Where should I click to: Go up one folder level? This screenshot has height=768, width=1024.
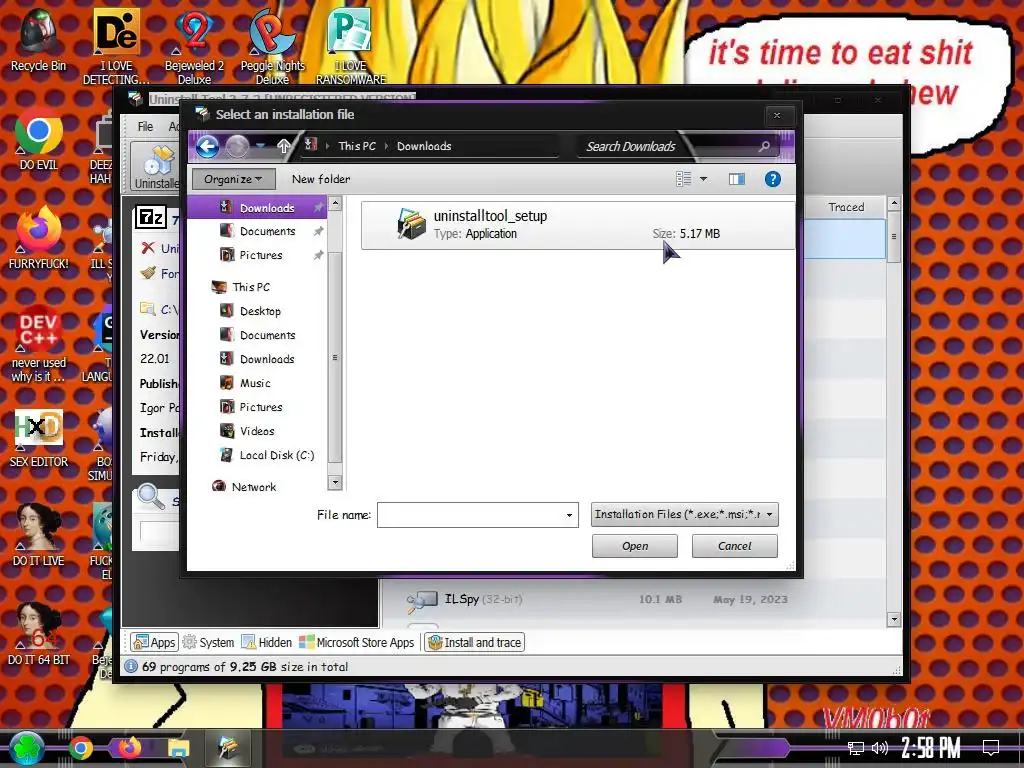(x=283, y=146)
